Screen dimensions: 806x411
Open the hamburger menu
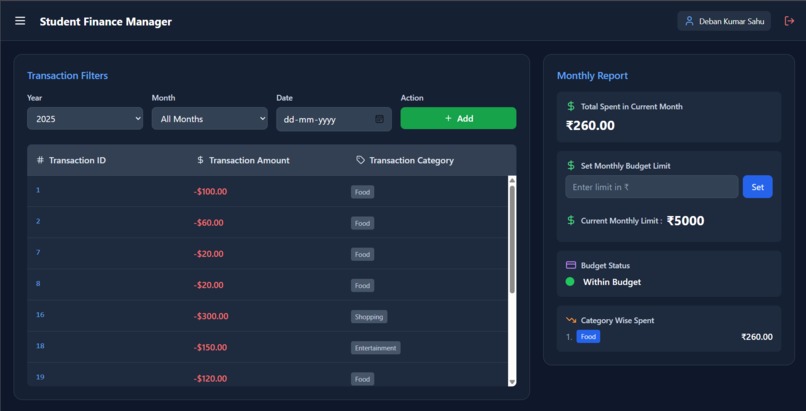coord(20,21)
